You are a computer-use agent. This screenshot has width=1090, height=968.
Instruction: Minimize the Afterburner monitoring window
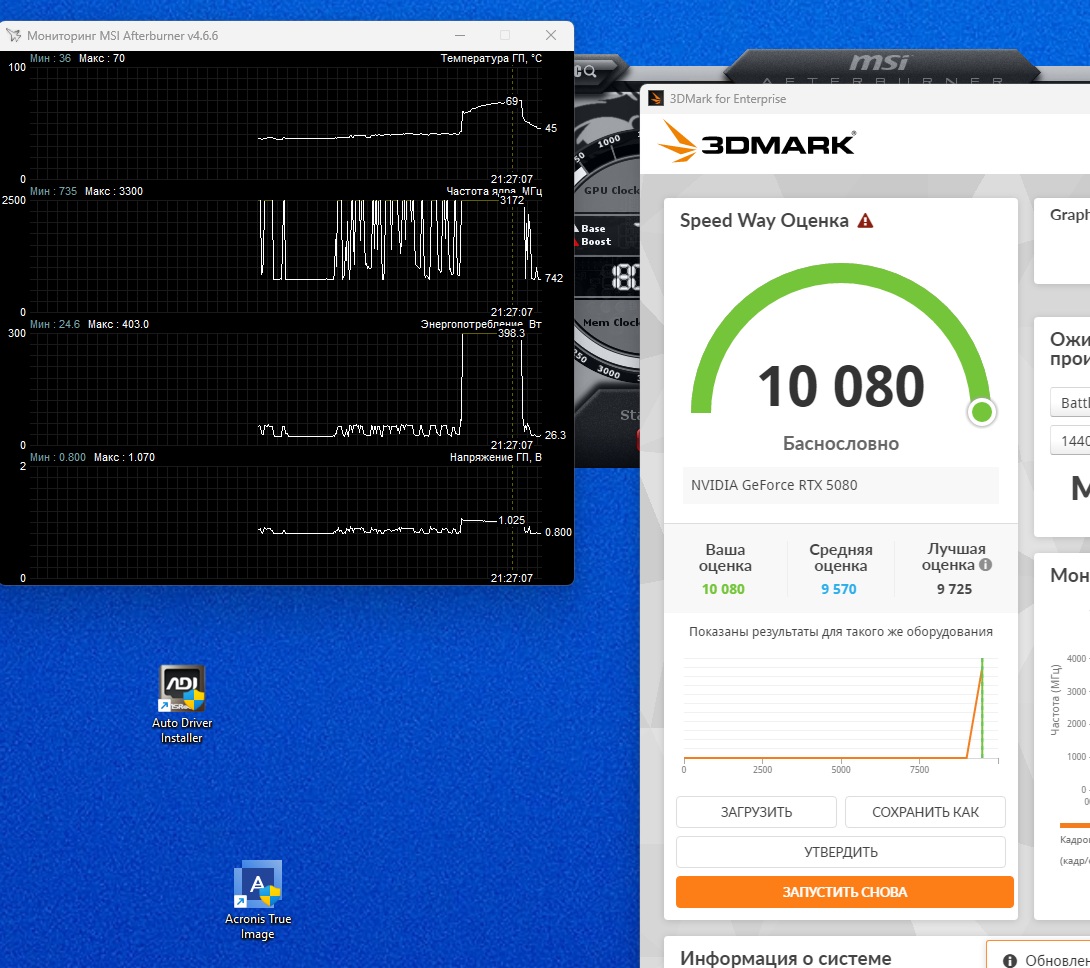pyautogui.click(x=459, y=35)
